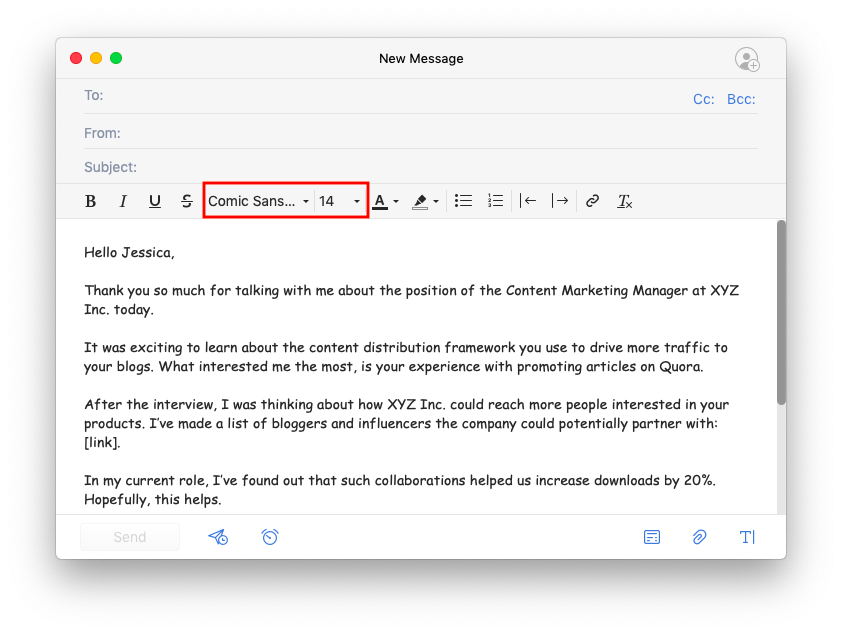Apply italic formatting
The width and height of the screenshot is (842, 633).
(x=123, y=200)
